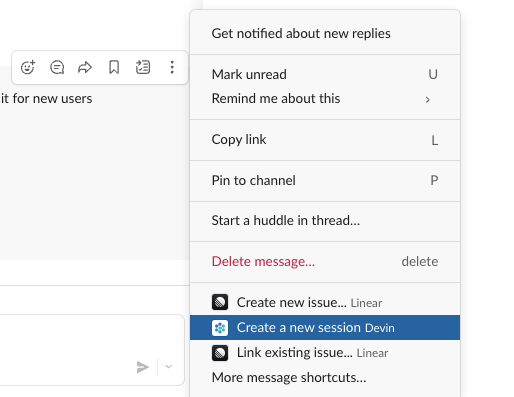Click Linear icon beside Create new issue
Image resolution: width=514 pixels, height=397 pixels.
coord(220,302)
